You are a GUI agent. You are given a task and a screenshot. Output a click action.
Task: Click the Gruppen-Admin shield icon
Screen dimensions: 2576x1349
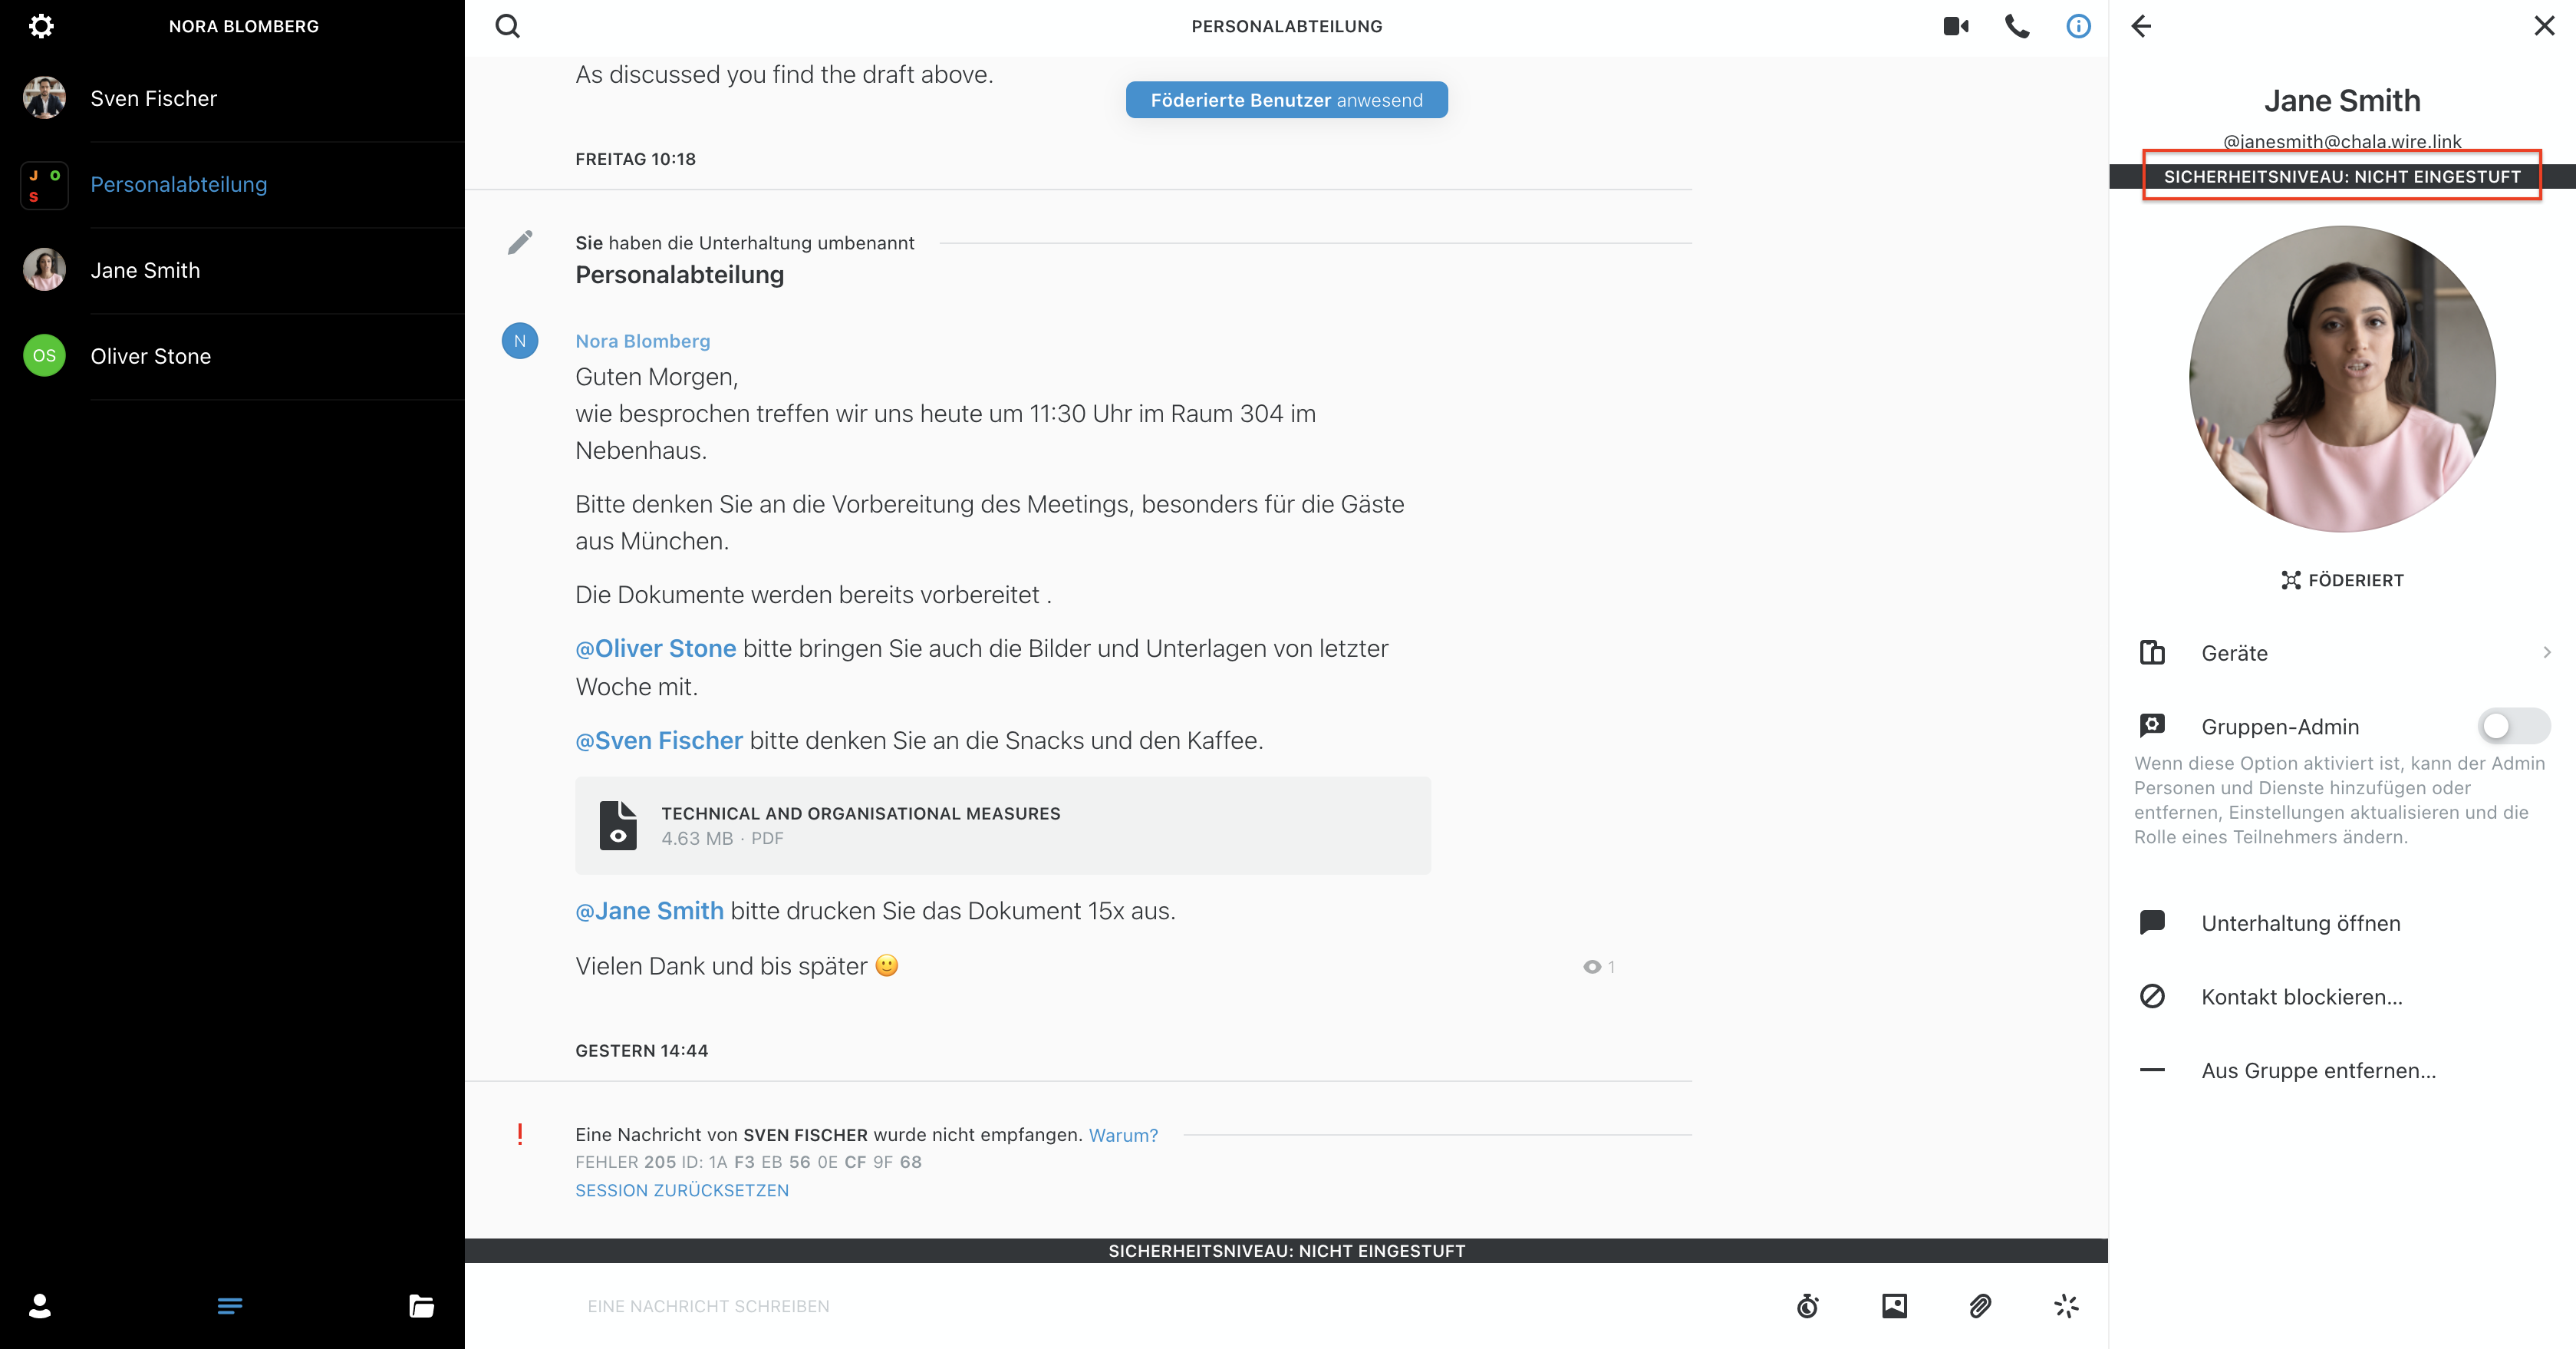pyautogui.click(x=2152, y=725)
